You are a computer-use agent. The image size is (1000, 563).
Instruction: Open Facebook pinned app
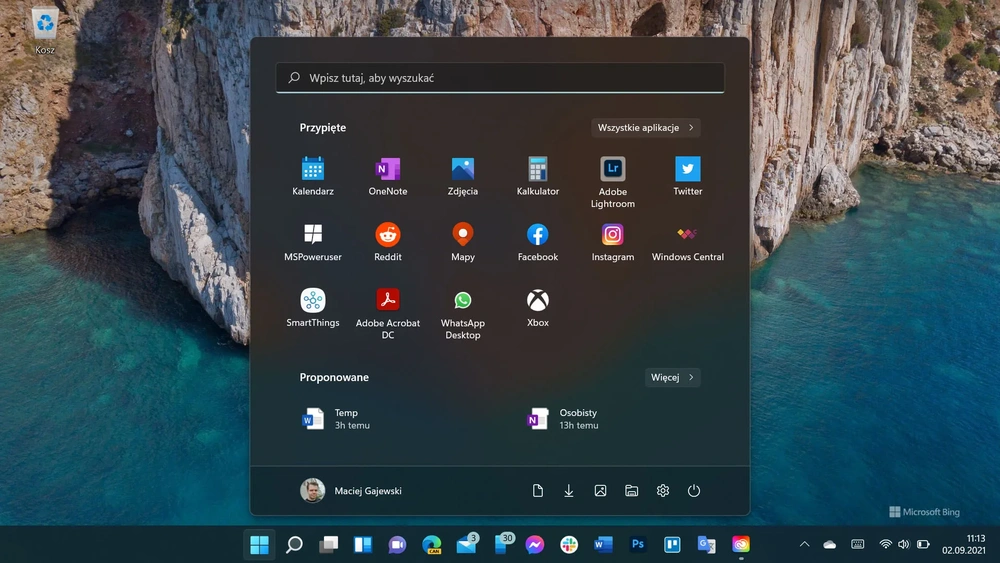pos(538,242)
